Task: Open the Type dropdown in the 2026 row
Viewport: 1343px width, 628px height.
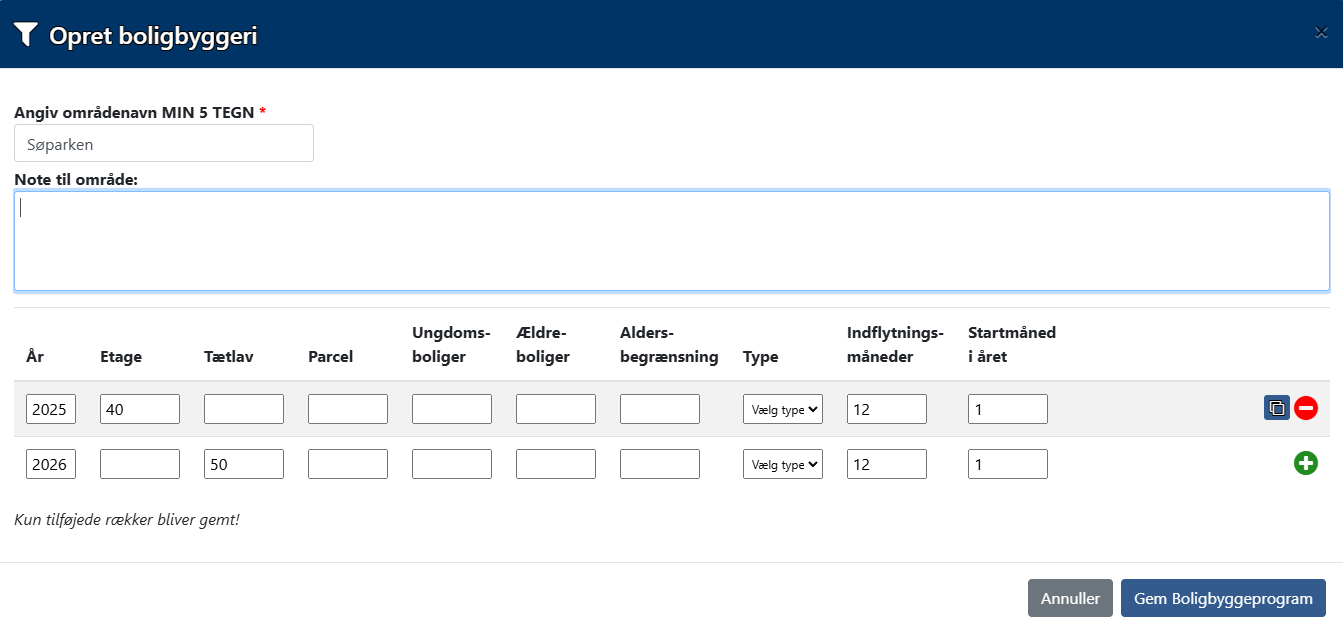Action: (x=783, y=464)
